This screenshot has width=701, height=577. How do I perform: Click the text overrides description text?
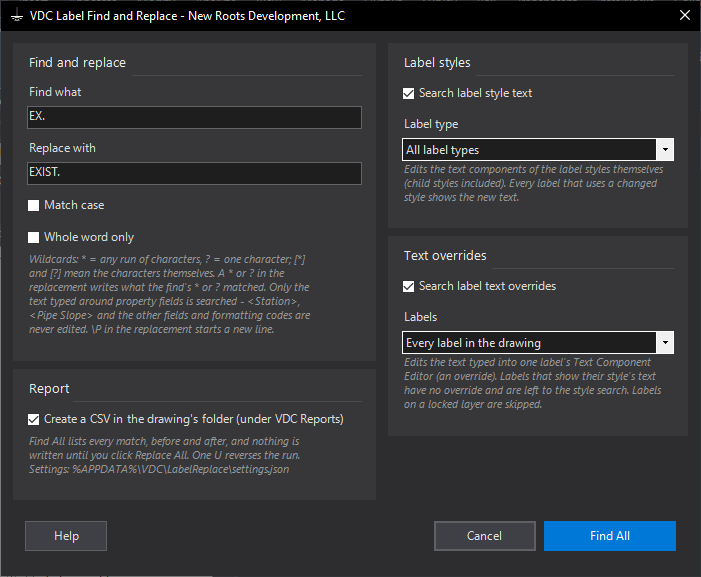[532, 383]
